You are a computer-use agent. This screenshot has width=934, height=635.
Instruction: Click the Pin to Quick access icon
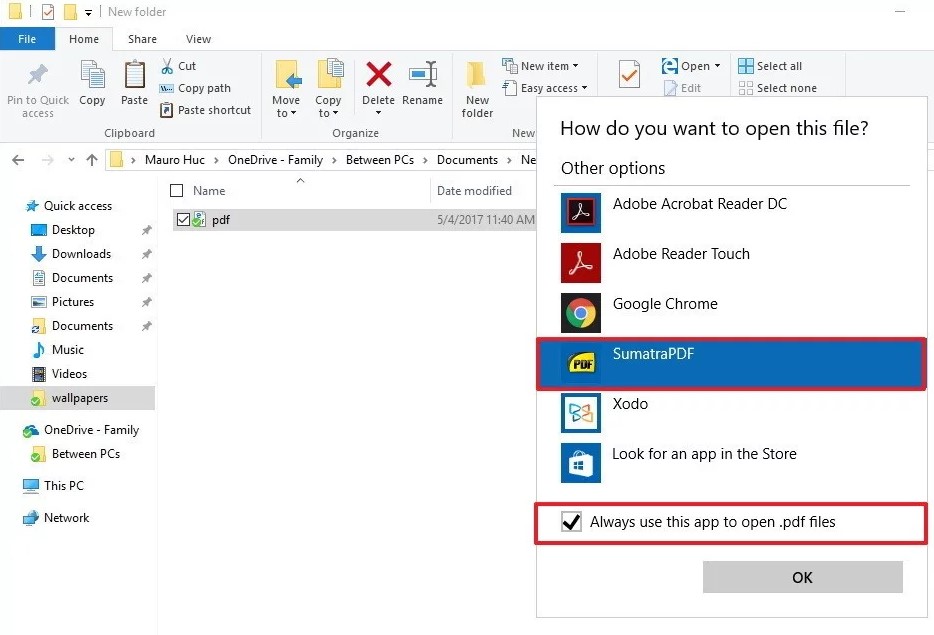tap(38, 76)
